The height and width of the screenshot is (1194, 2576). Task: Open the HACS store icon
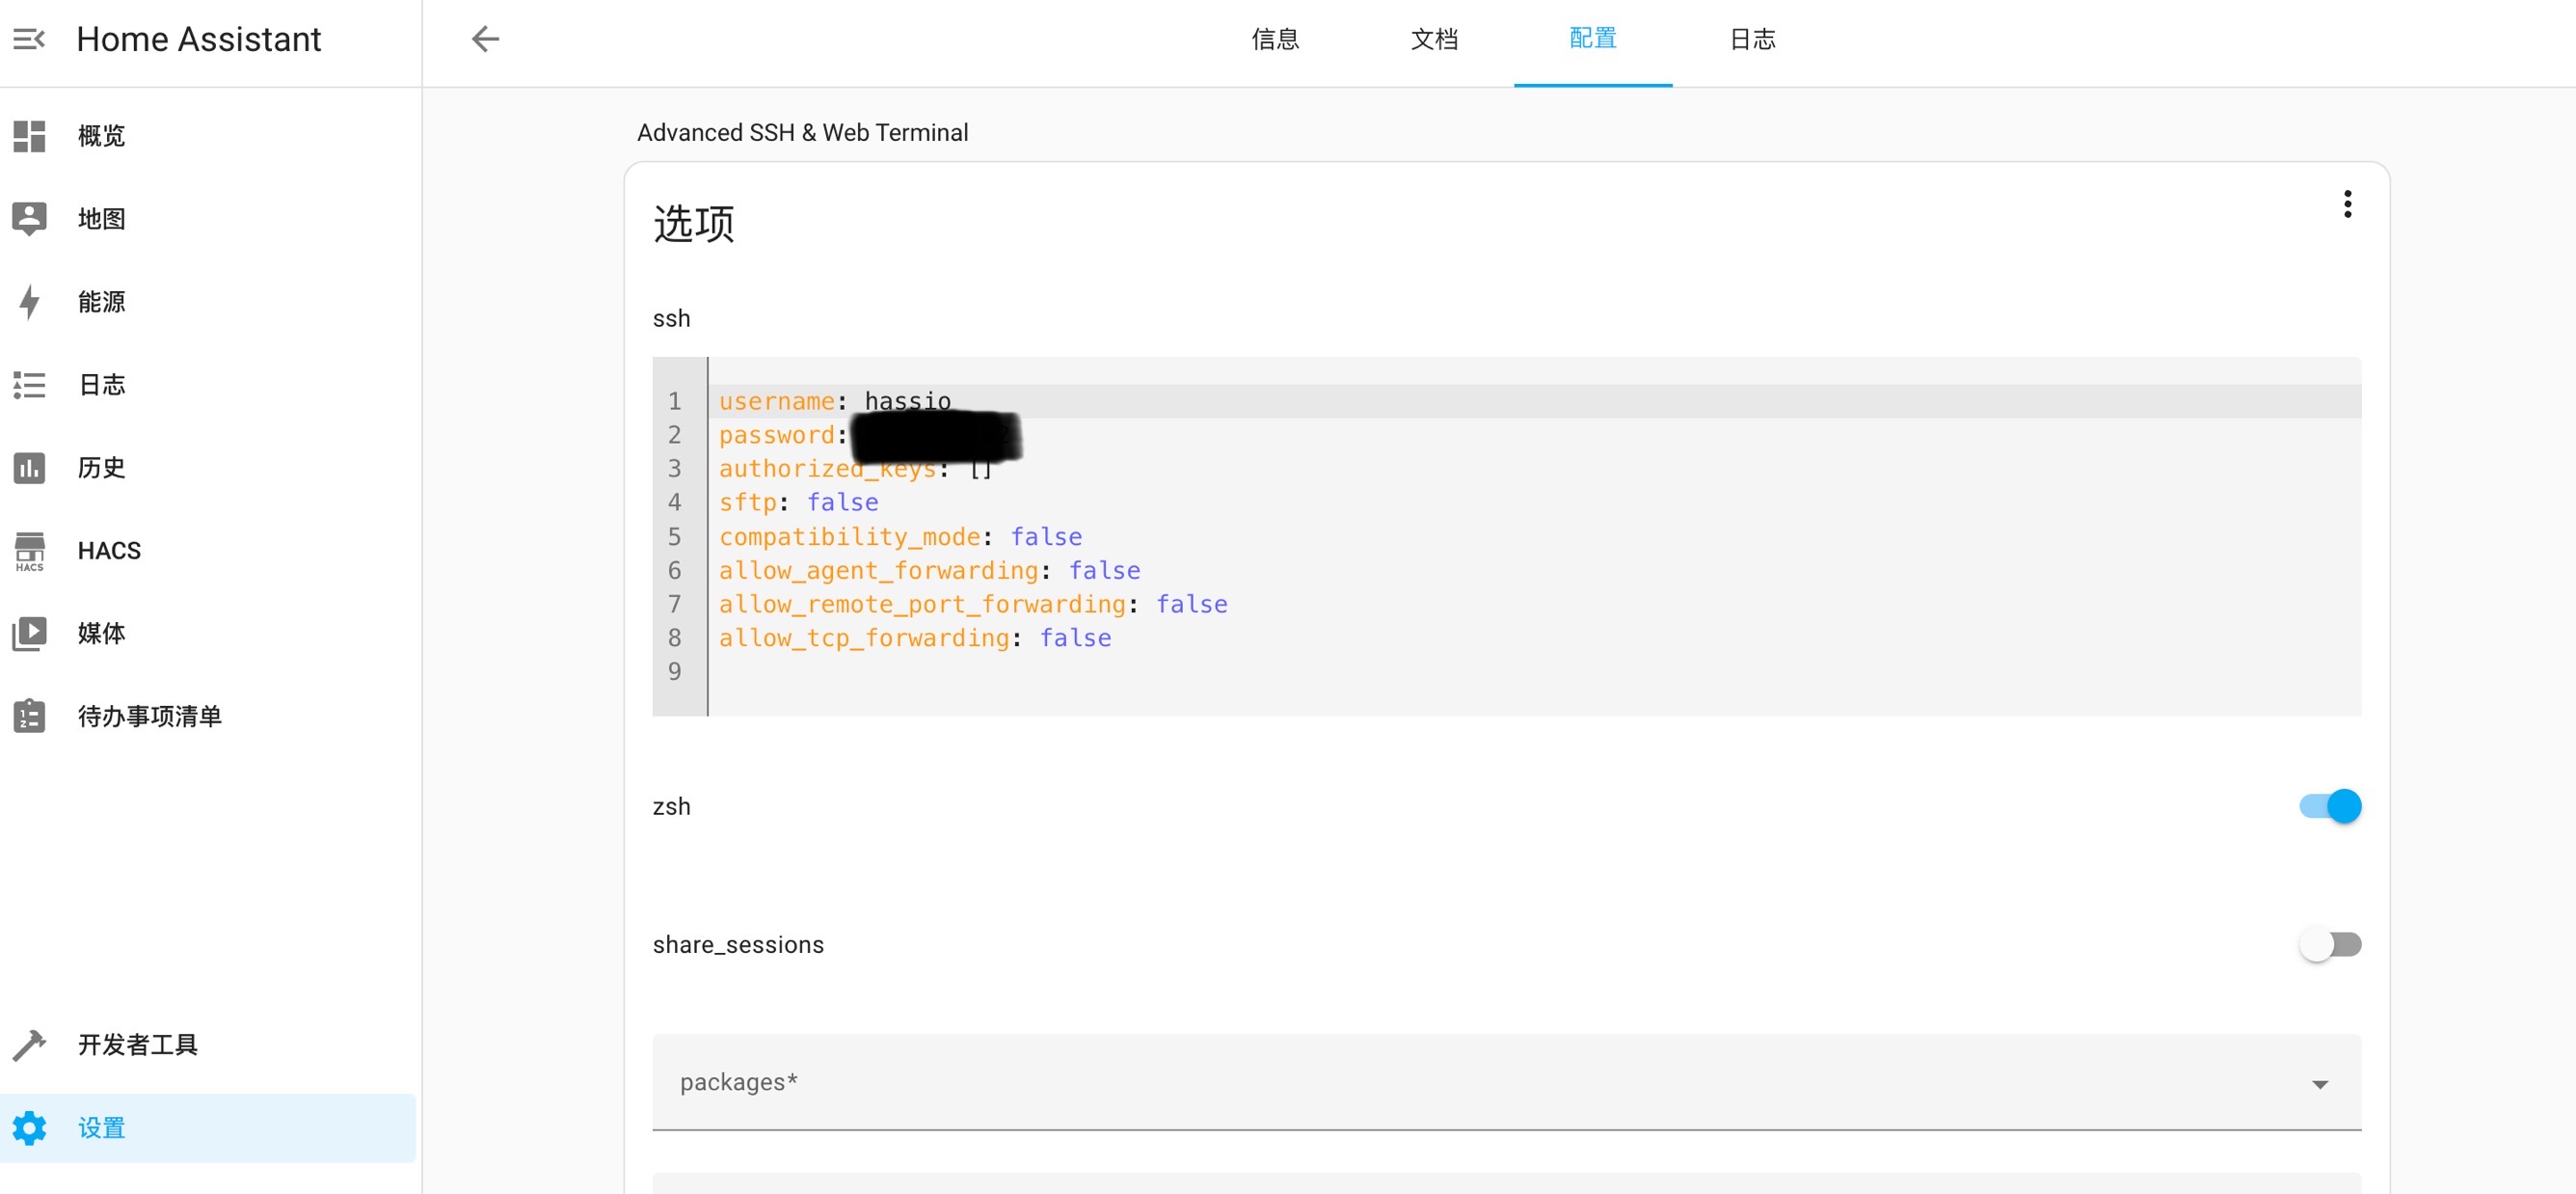(x=29, y=551)
